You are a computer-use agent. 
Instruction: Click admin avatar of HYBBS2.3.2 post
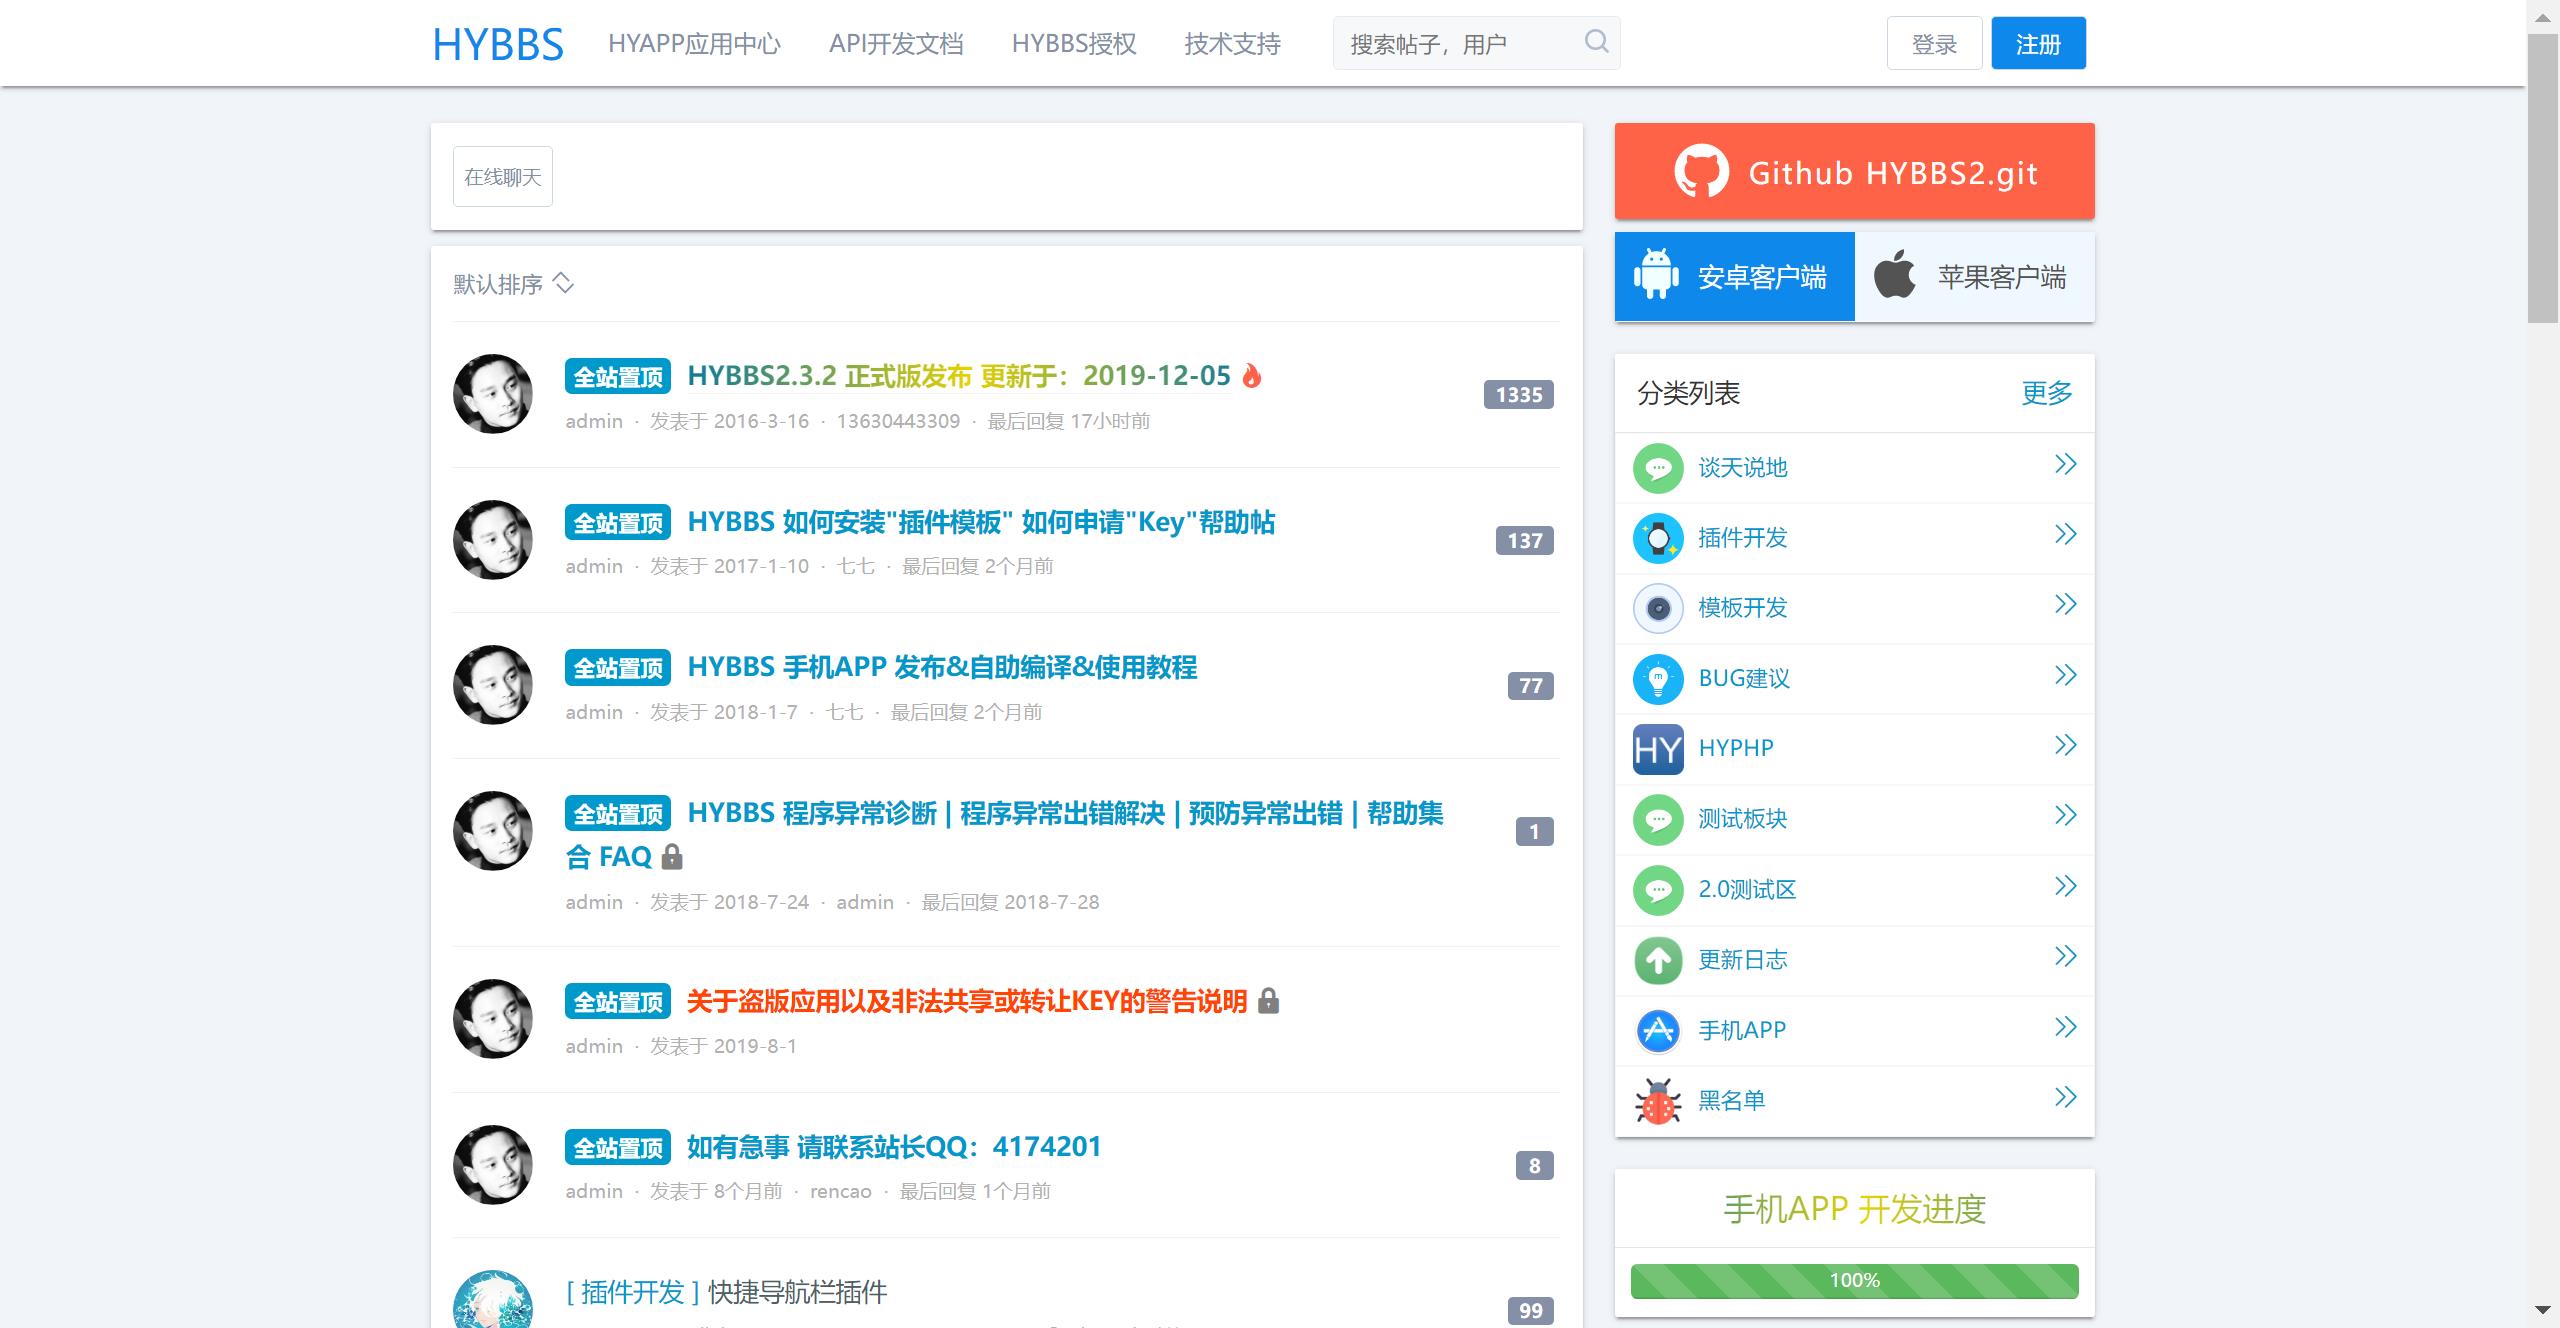pyautogui.click(x=493, y=394)
